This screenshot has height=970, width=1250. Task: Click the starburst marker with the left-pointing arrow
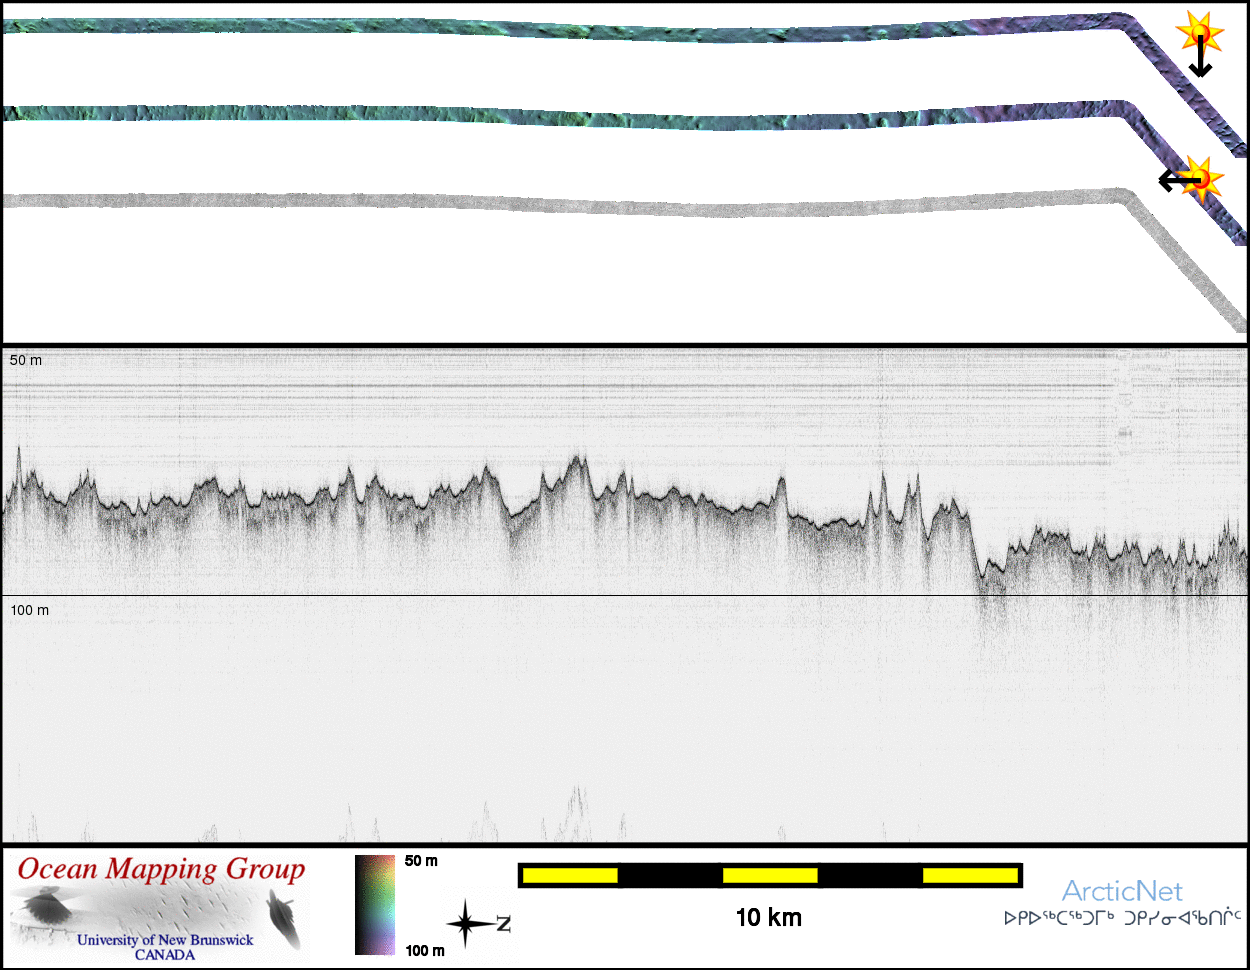pos(1203,179)
